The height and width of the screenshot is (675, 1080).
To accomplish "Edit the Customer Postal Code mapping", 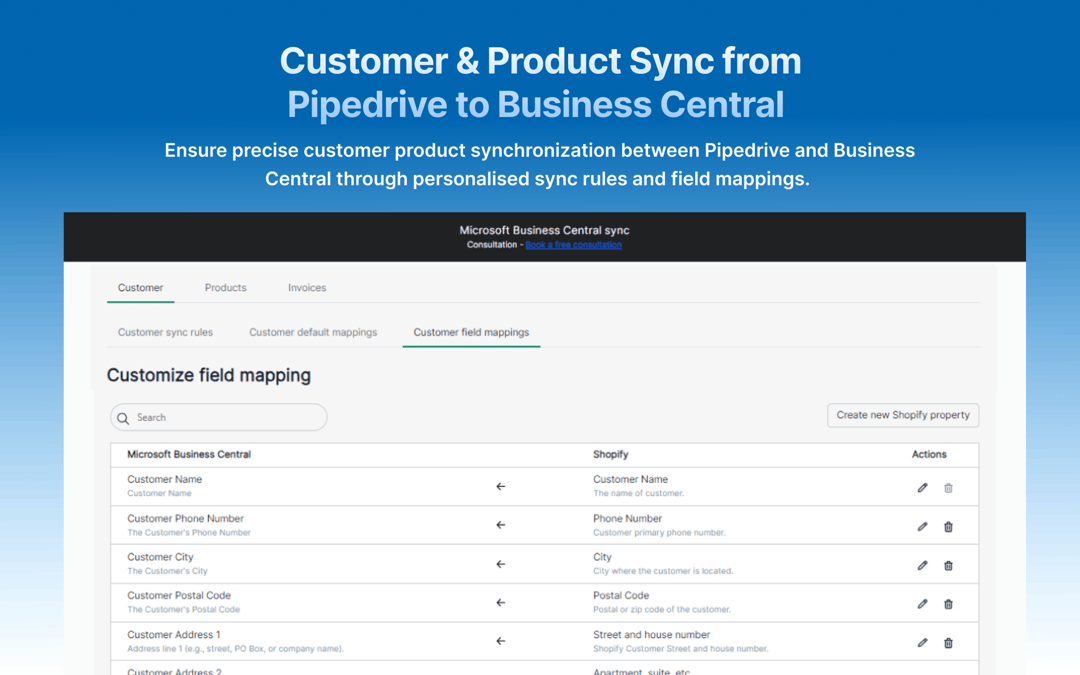I will point(922,603).
